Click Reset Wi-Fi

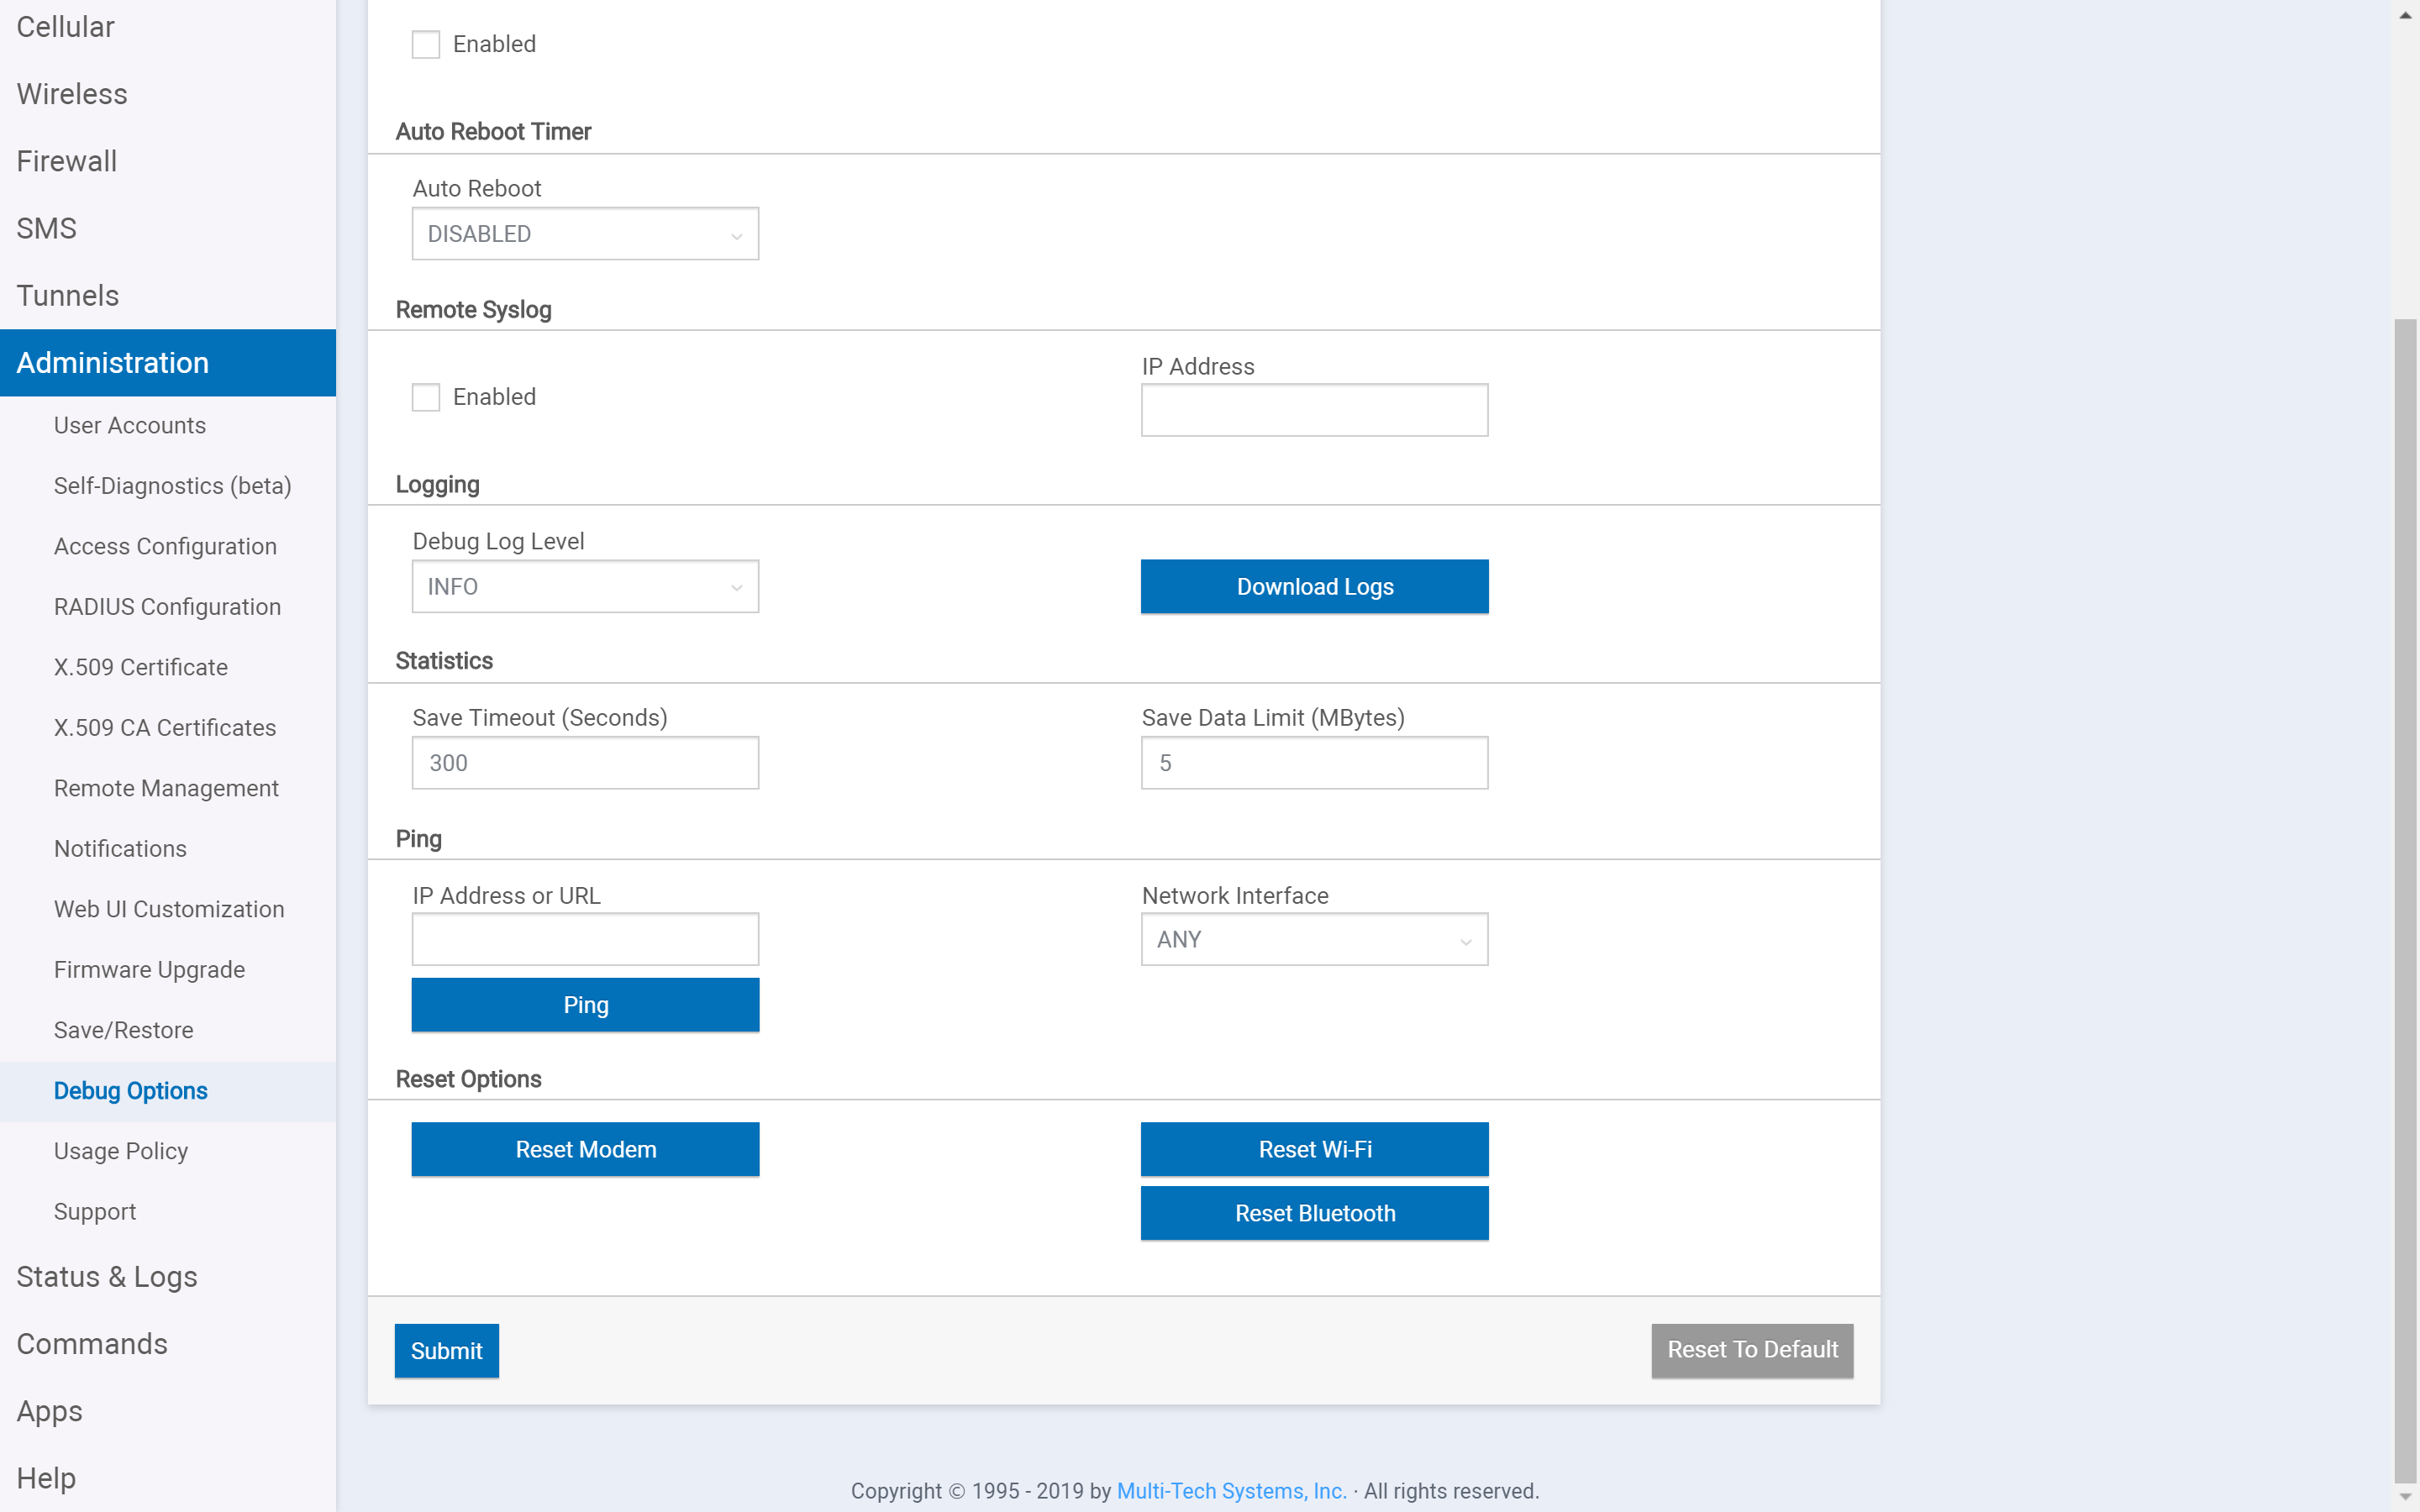tap(1314, 1149)
